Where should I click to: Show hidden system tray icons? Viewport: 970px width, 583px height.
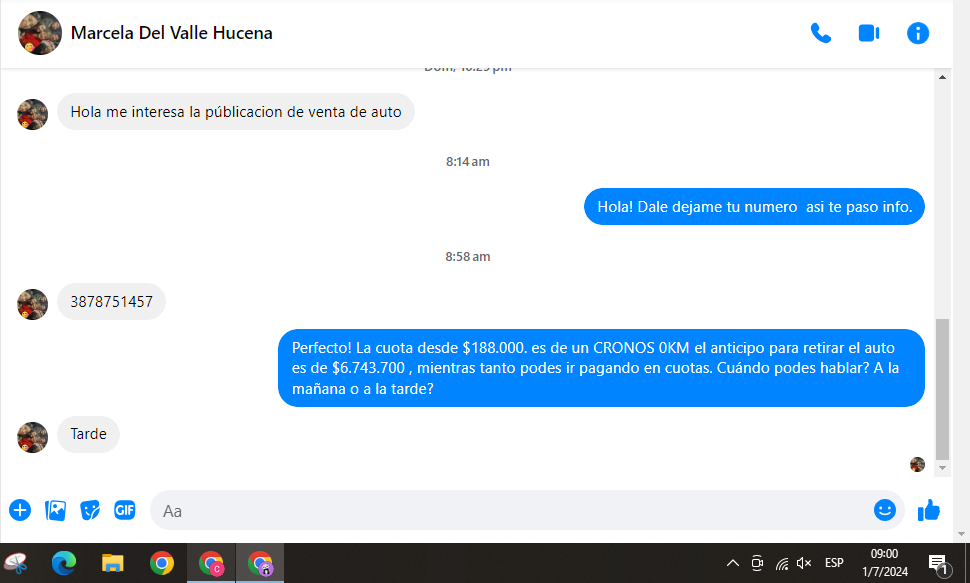[x=733, y=563]
